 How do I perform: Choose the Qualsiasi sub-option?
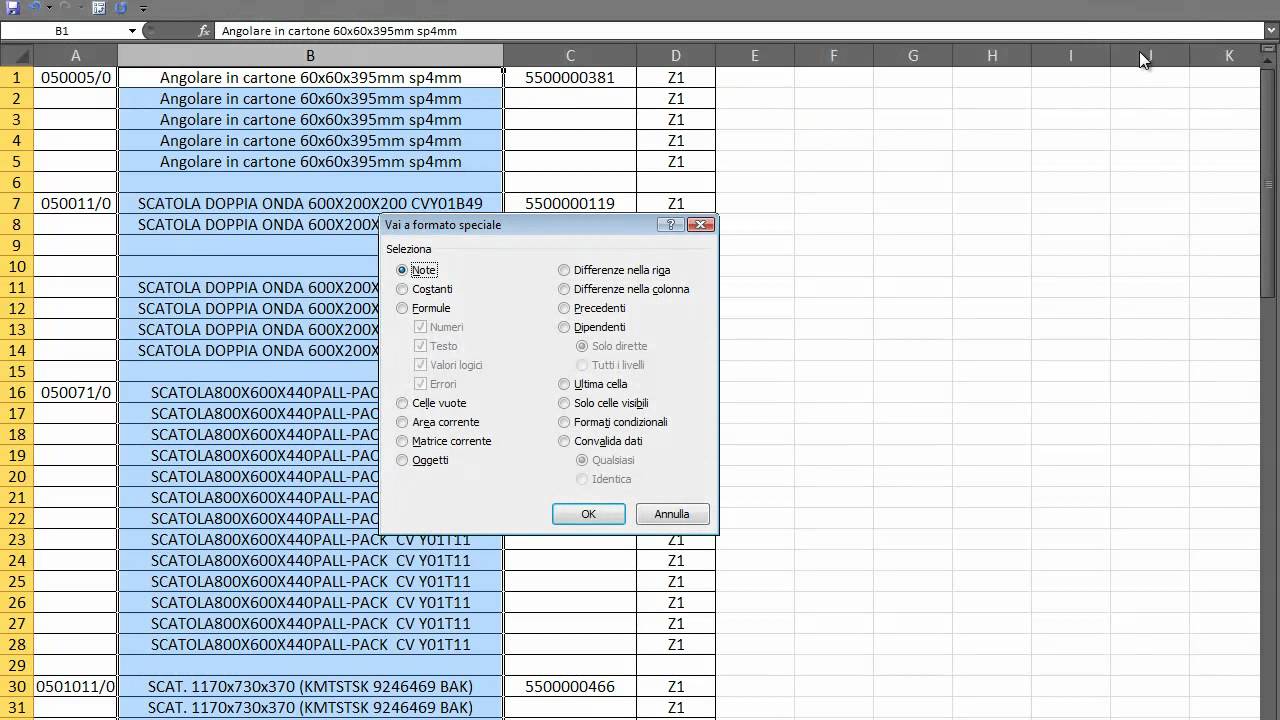click(x=582, y=460)
